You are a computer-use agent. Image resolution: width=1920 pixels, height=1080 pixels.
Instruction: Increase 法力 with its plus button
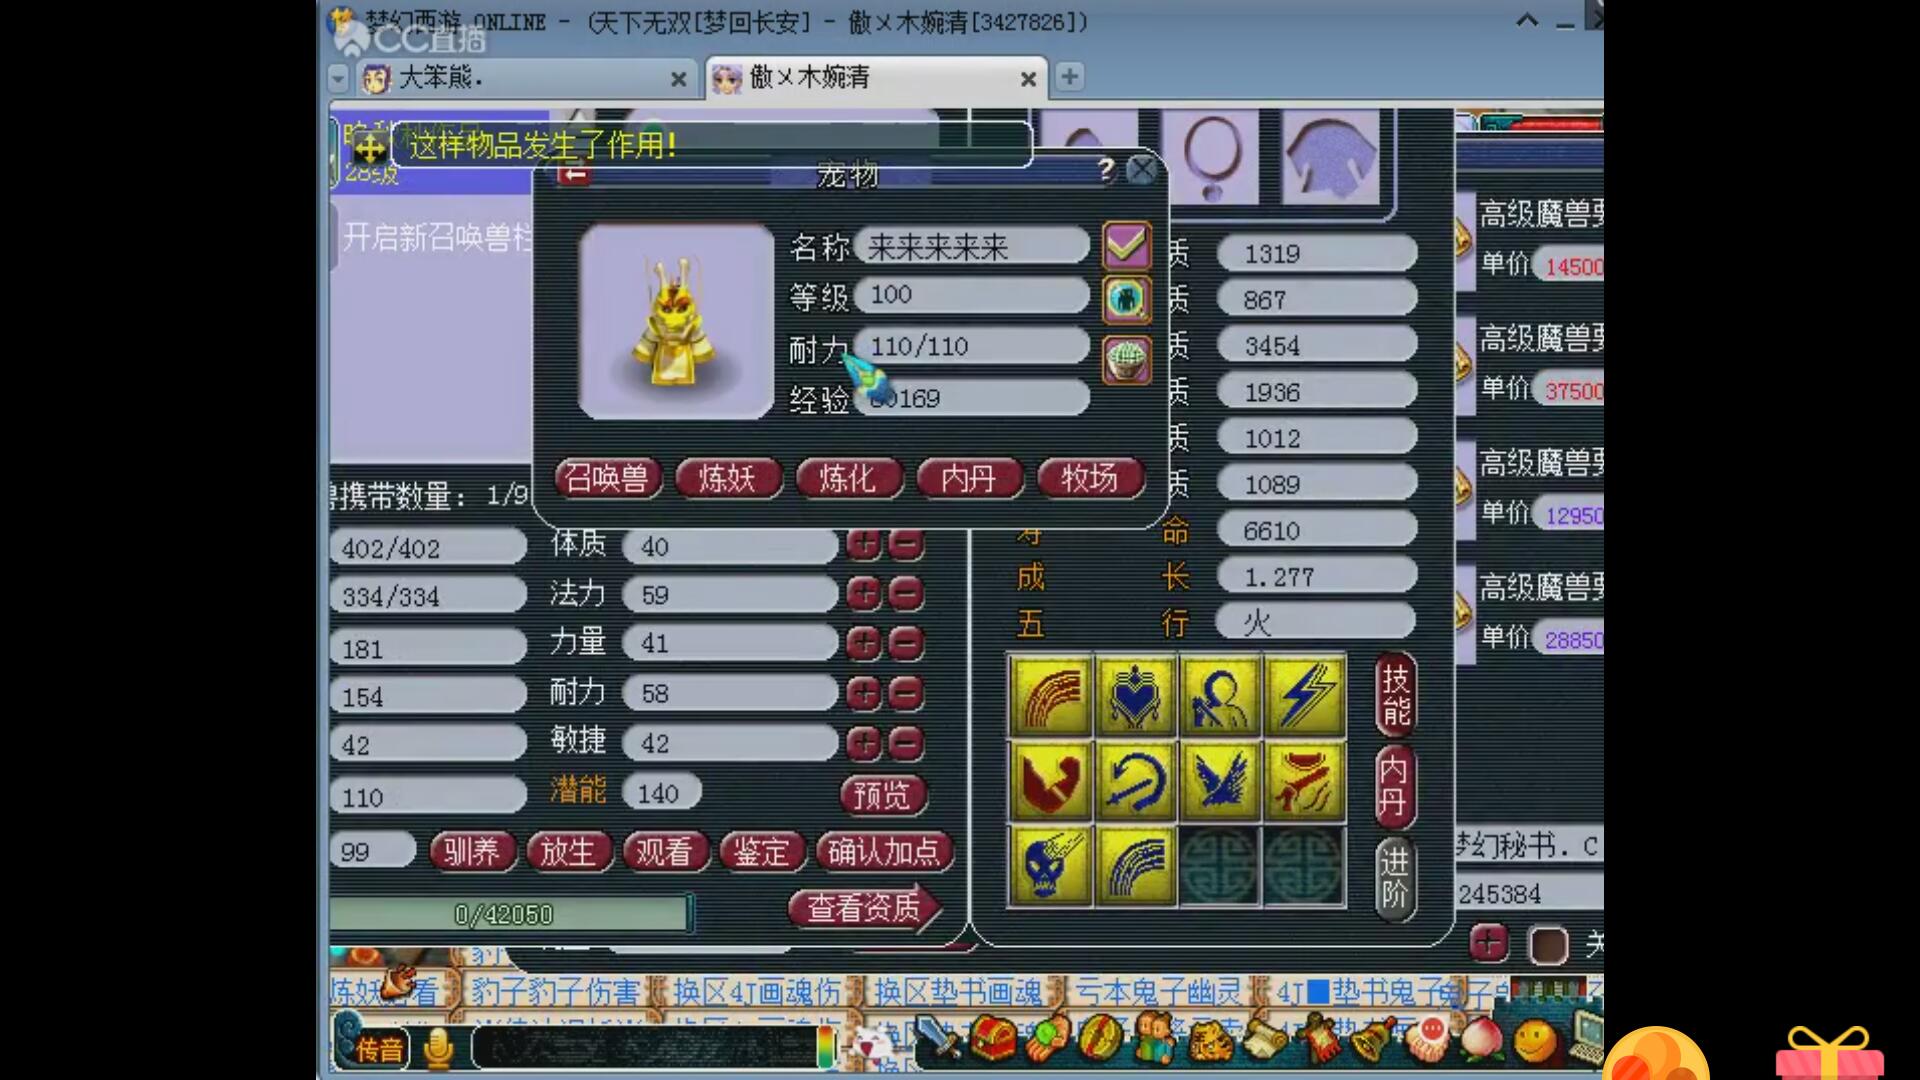point(864,594)
